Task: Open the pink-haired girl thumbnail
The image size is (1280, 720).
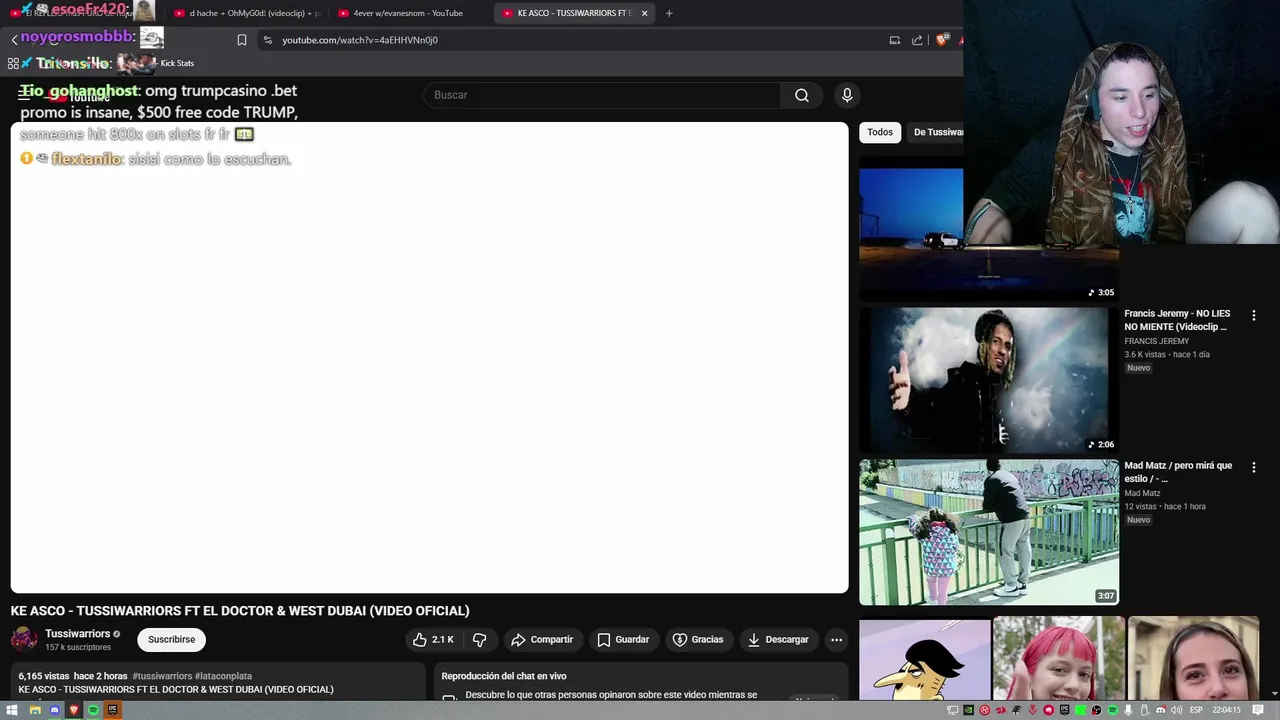Action: click(1059, 660)
